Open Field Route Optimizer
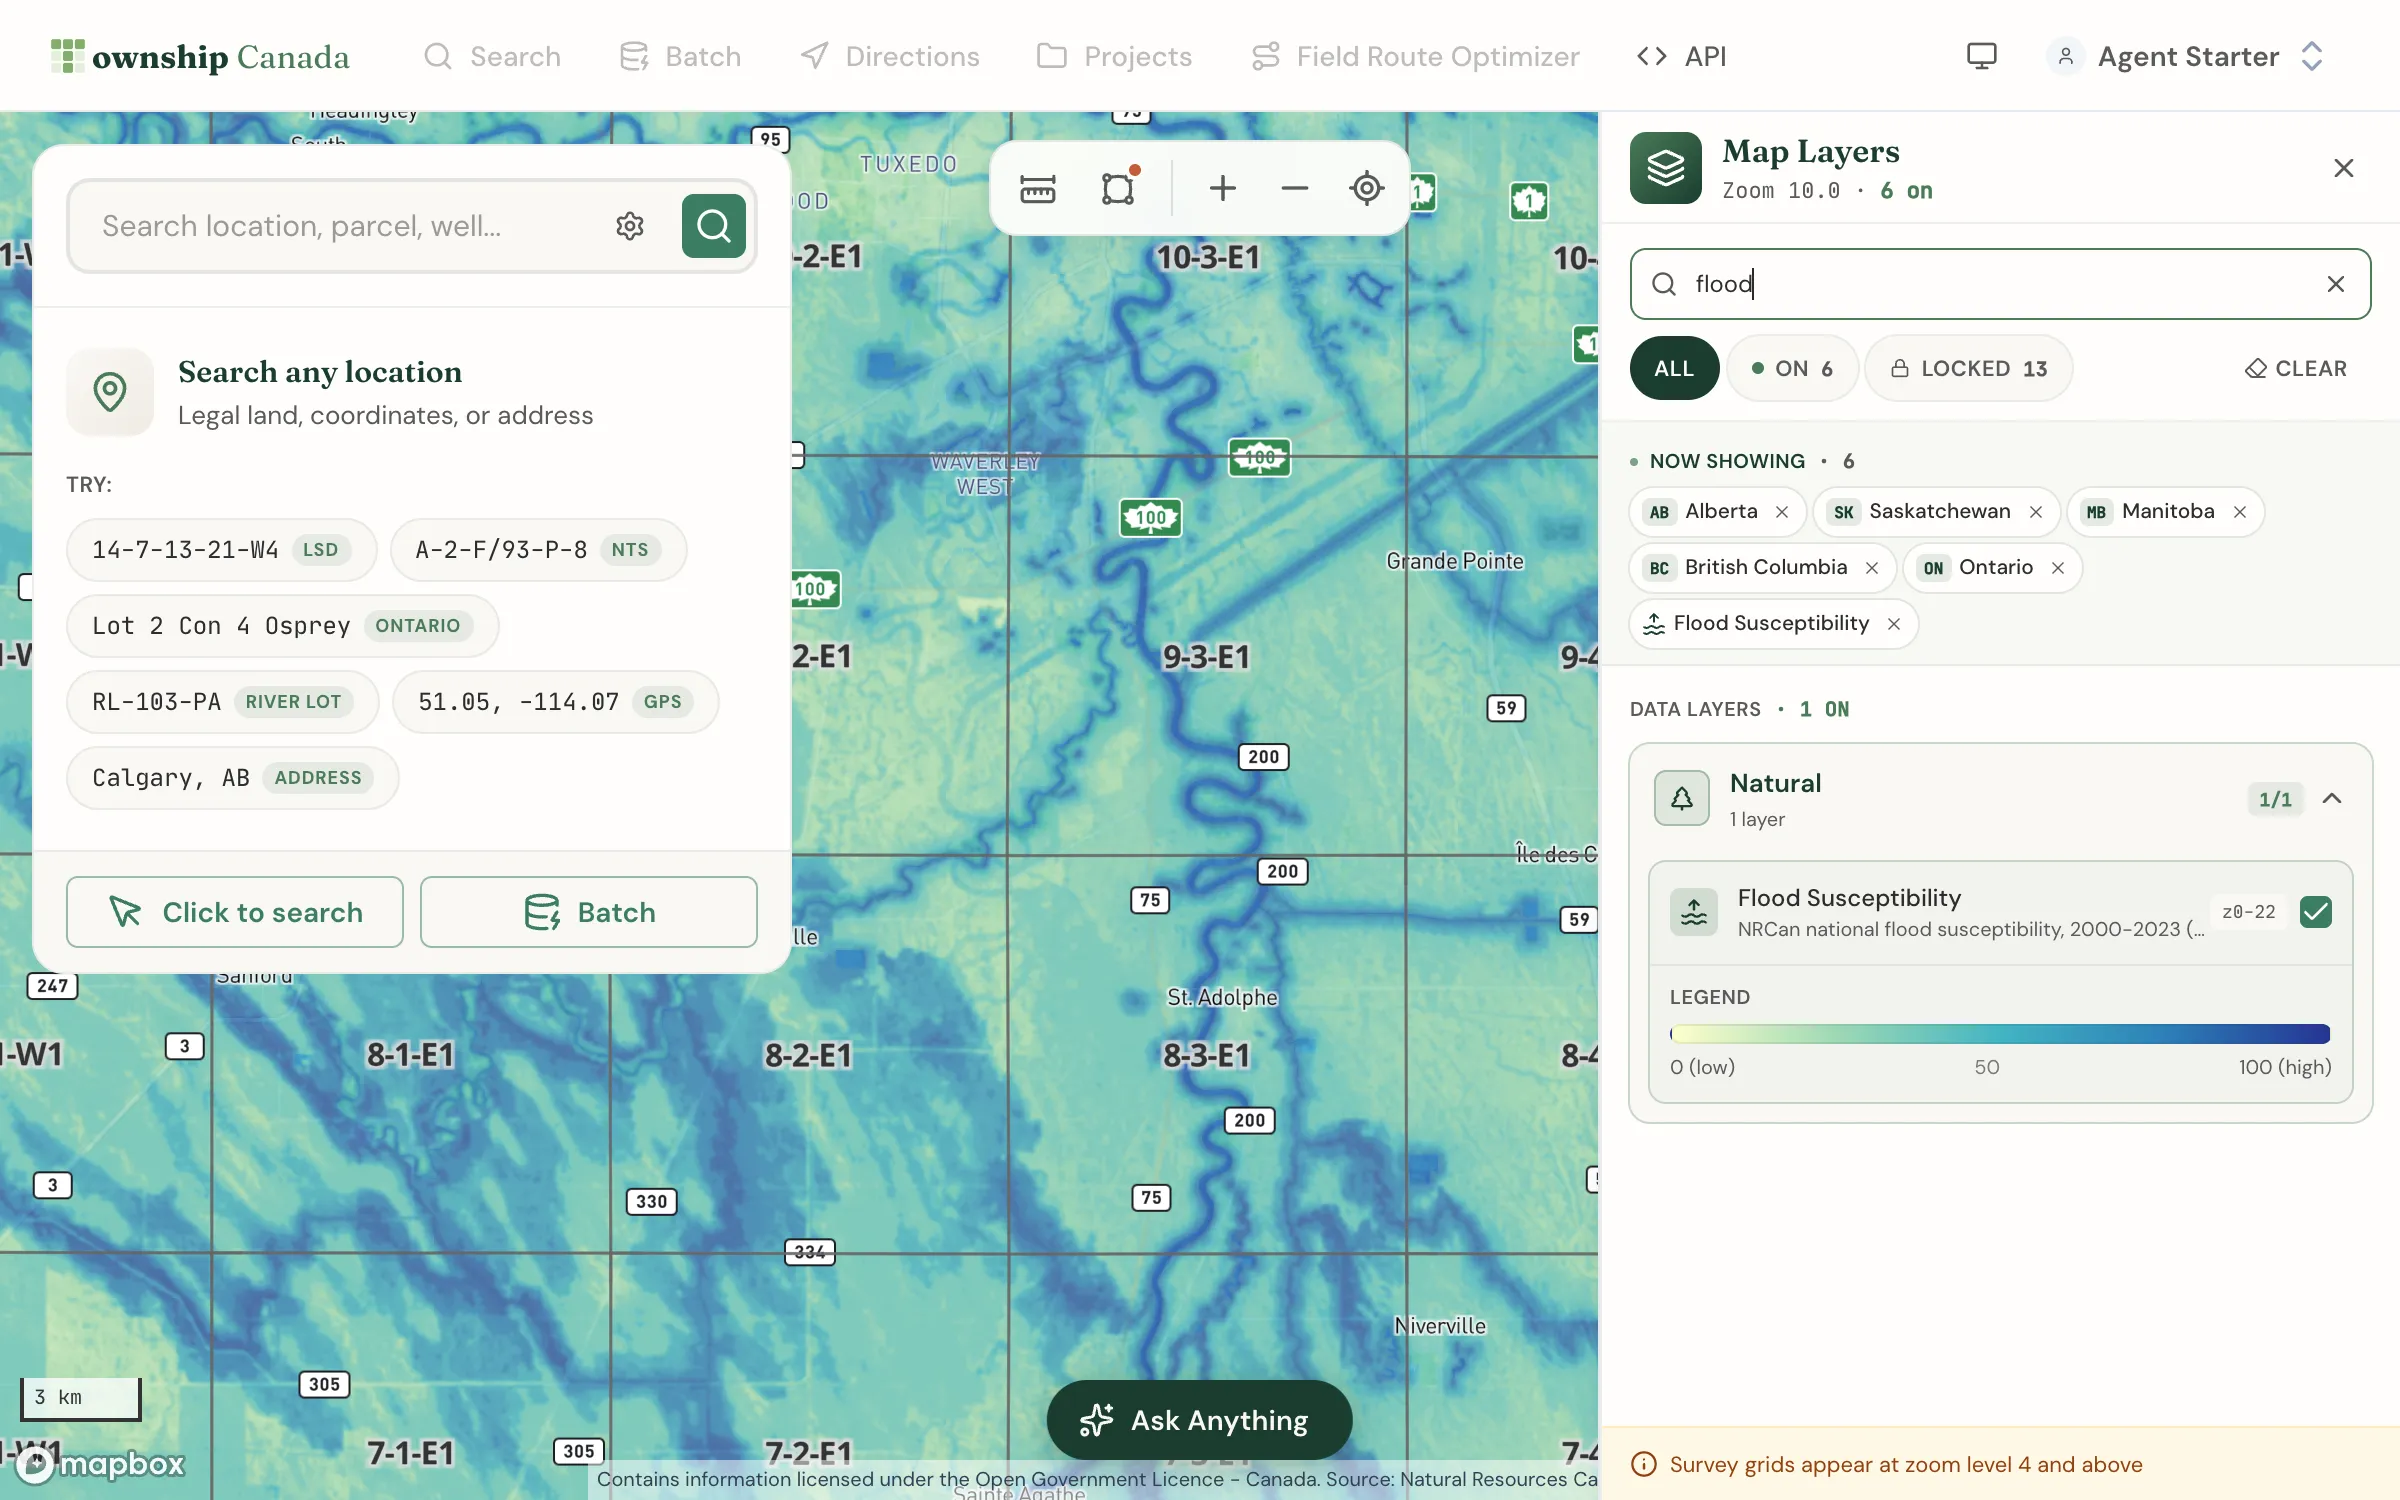 (x=1415, y=56)
